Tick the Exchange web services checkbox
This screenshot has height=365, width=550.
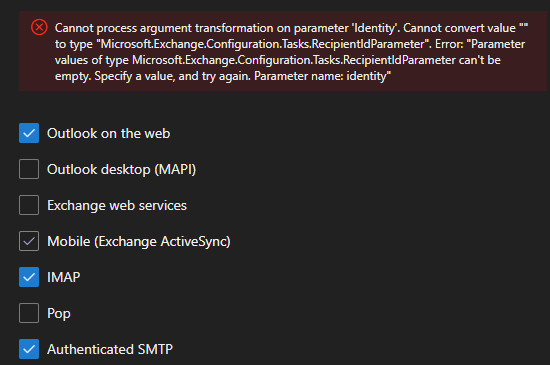(29, 205)
